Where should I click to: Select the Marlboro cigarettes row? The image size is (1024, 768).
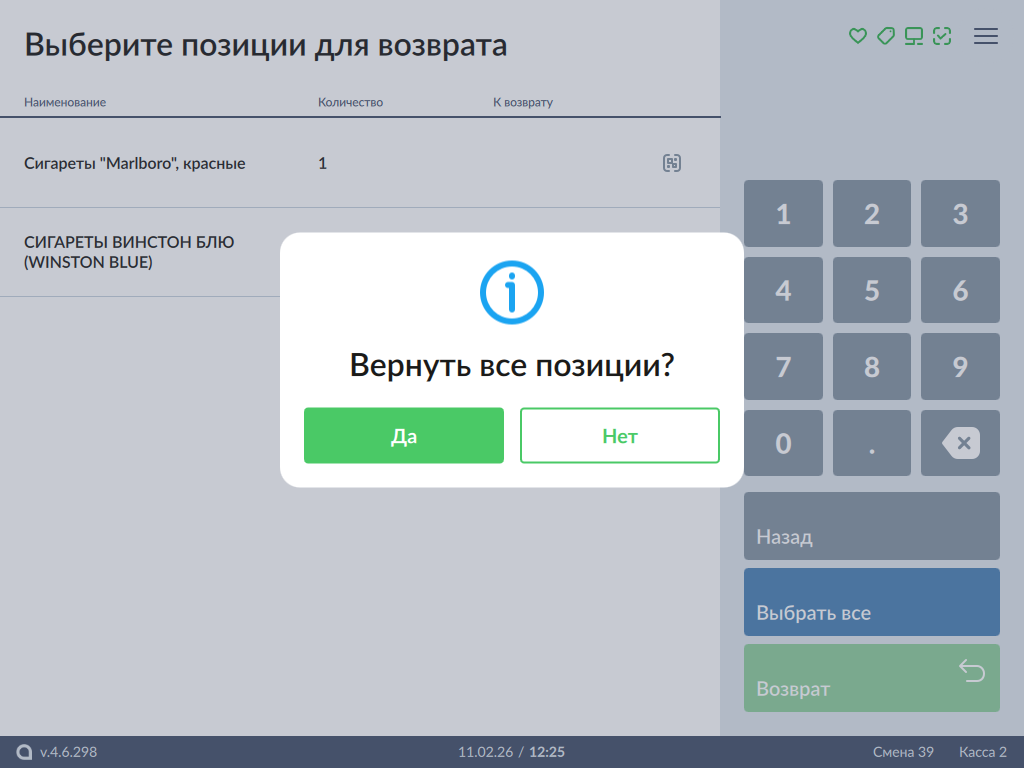click(135, 164)
